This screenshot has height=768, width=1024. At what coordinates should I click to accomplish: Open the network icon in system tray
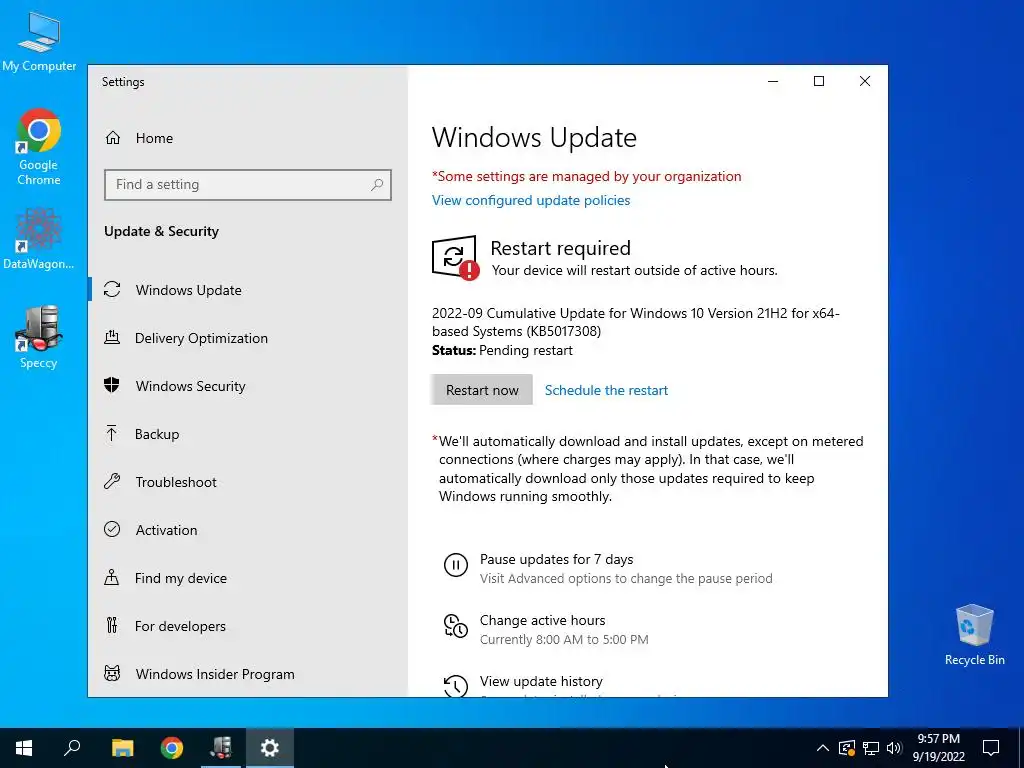(871, 748)
